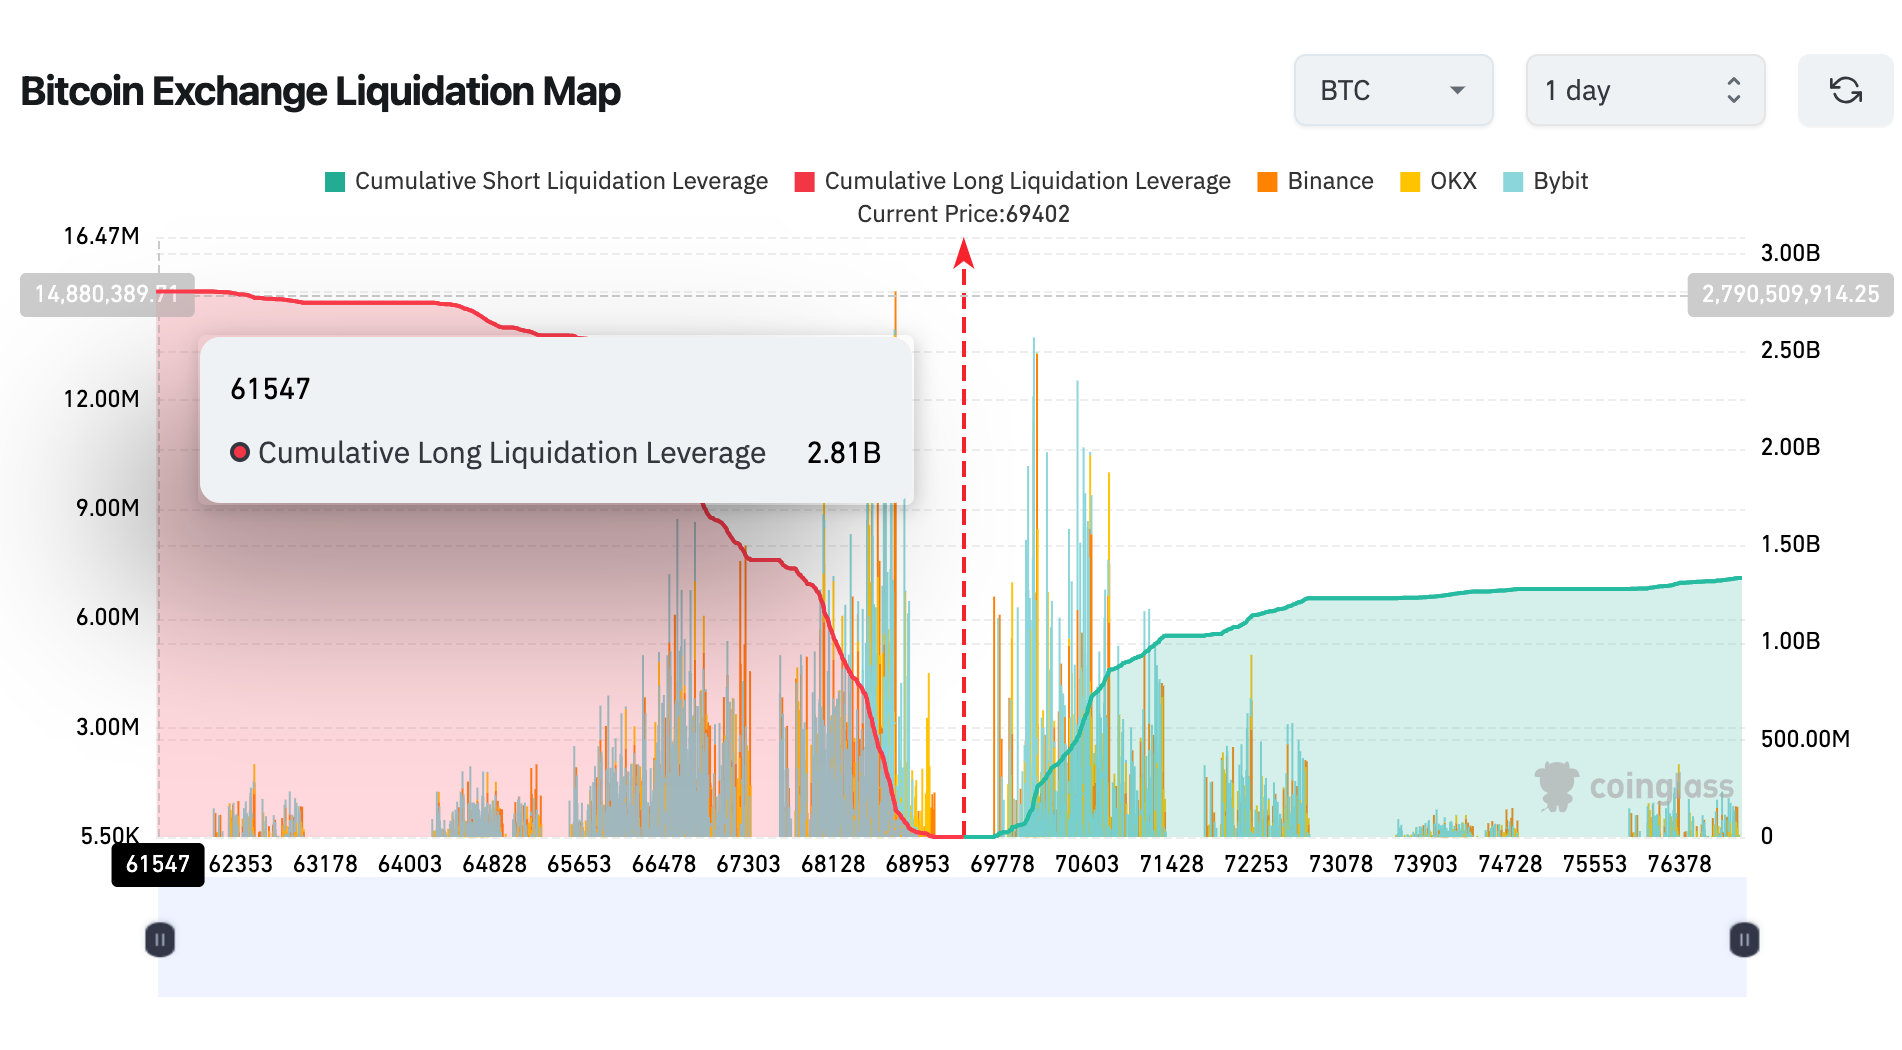Click the red bullet icon inside the tooltip
The height and width of the screenshot is (1050, 1902).
pyautogui.click(x=240, y=452)
